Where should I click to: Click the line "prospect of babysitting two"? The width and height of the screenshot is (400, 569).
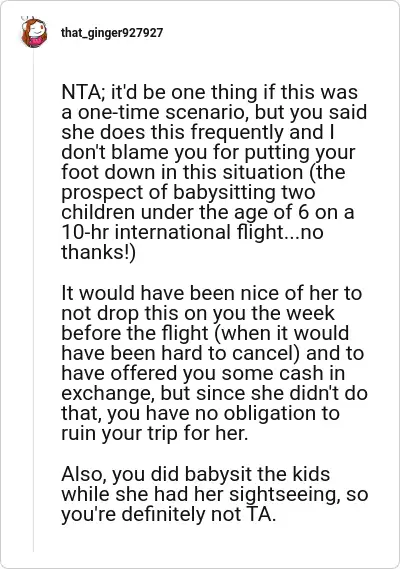click(x=188, y=192)
